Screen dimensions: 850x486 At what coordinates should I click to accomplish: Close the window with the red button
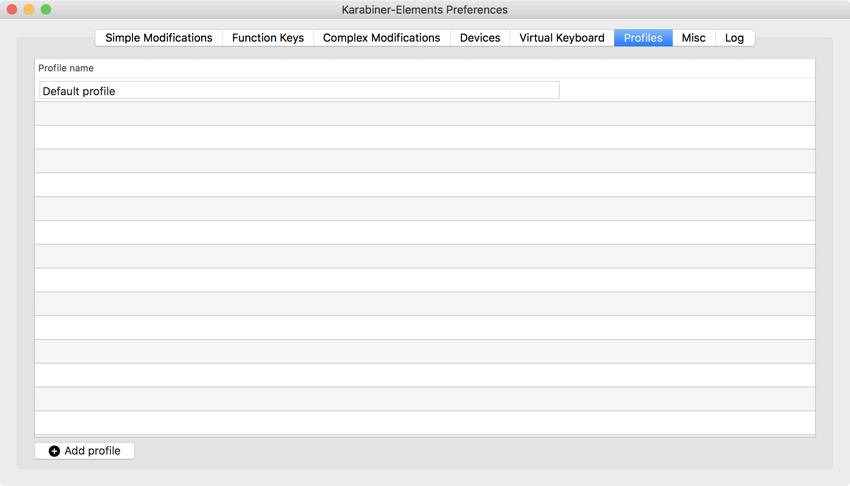(12, 10)
